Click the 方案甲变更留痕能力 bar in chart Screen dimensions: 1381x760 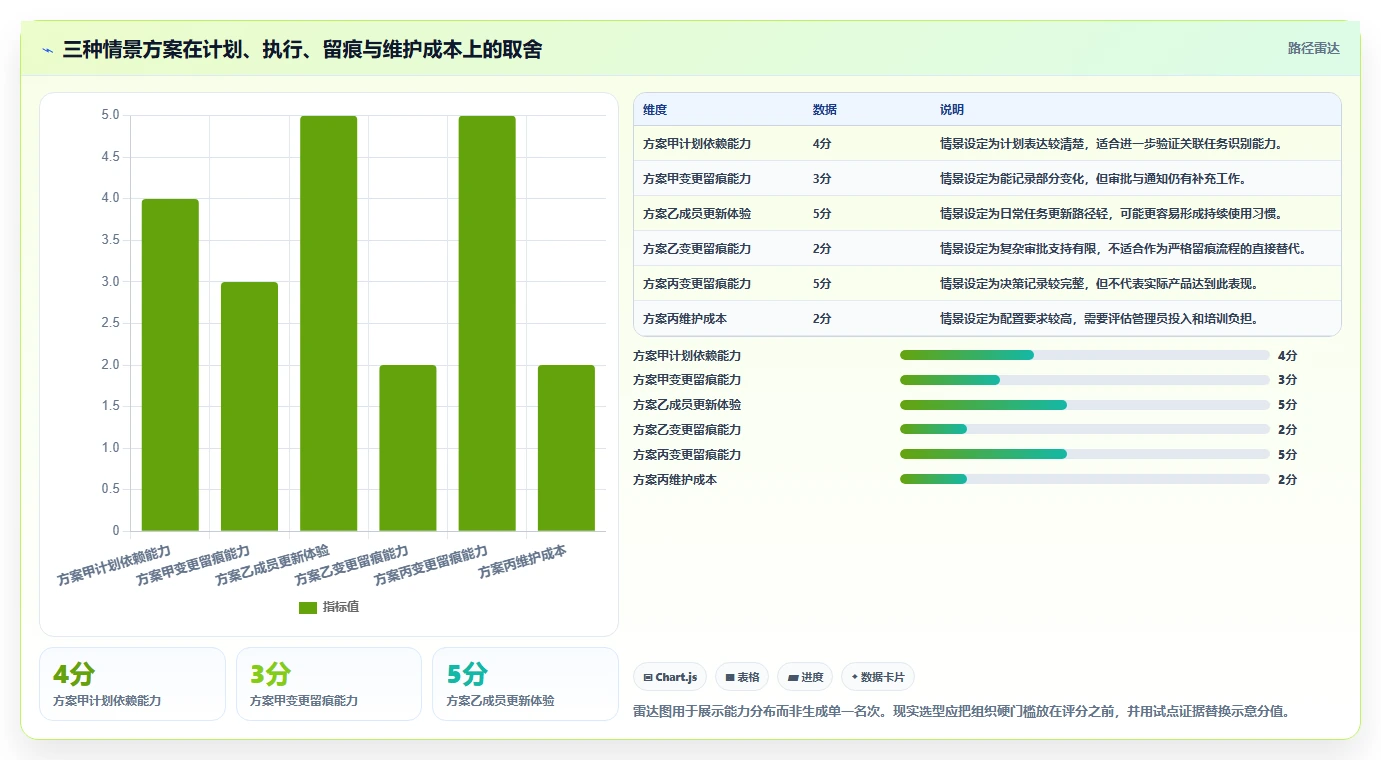(x=249, y=407)
